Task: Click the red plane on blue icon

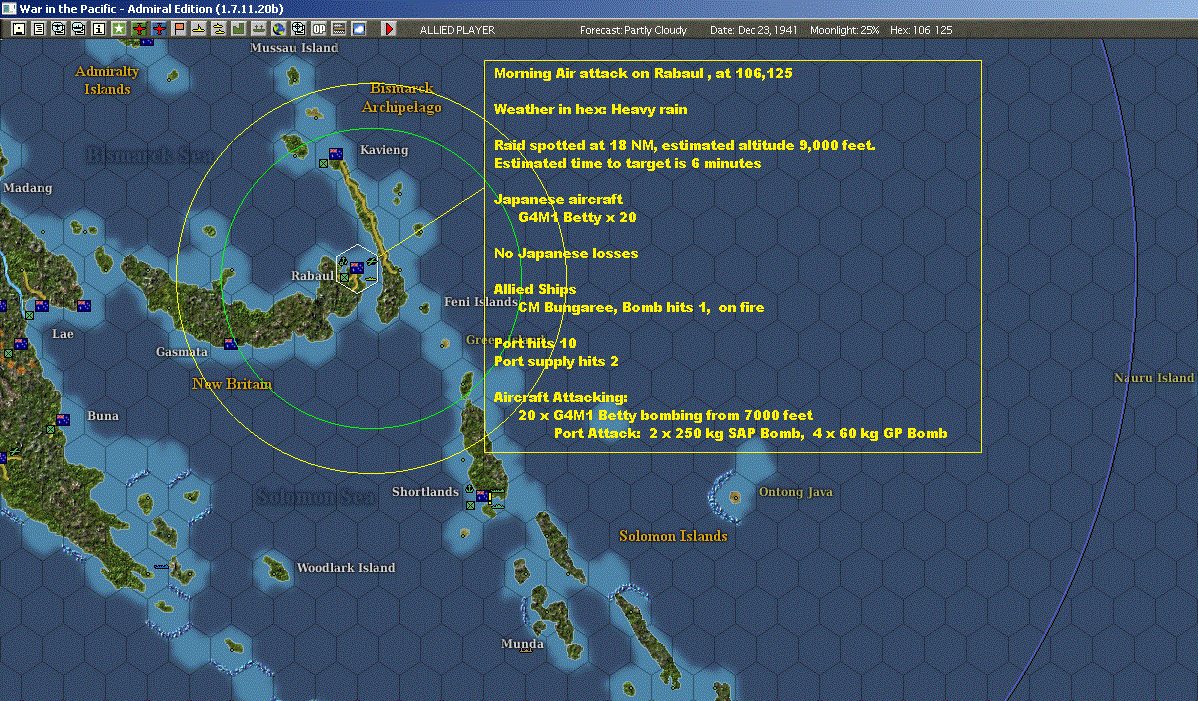Action: click(159, 29)
